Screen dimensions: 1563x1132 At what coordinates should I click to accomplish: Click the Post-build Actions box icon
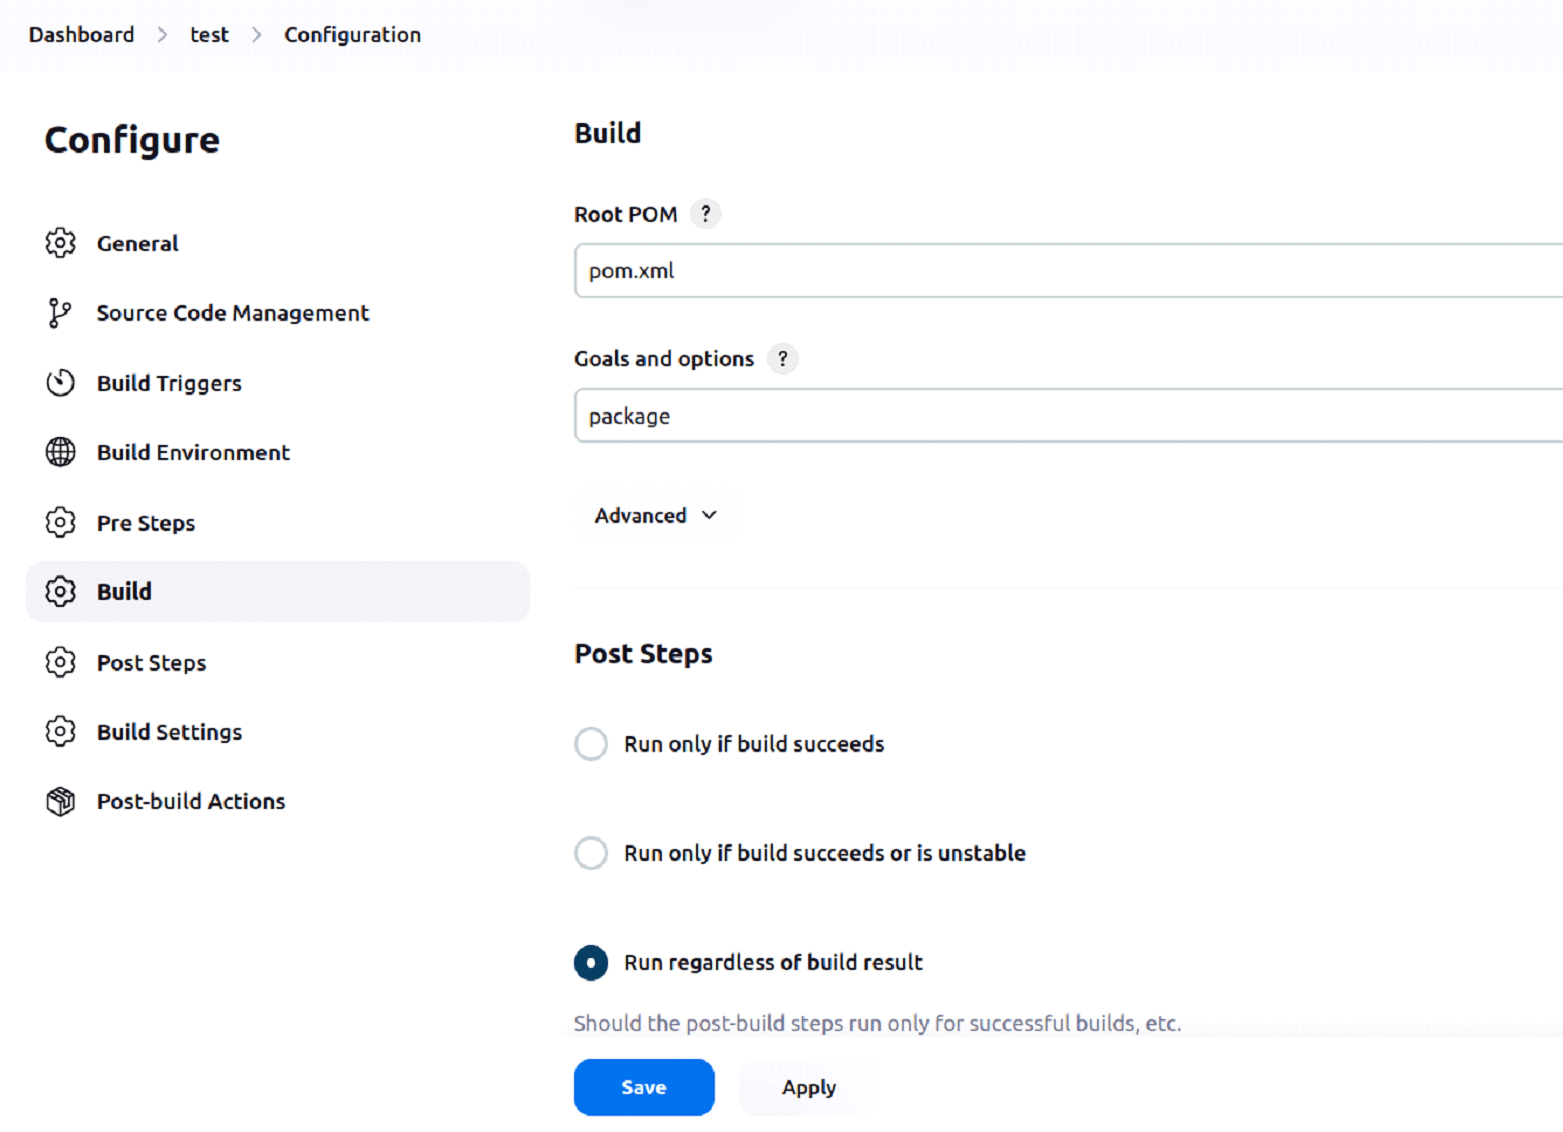(x=60, y=801)
